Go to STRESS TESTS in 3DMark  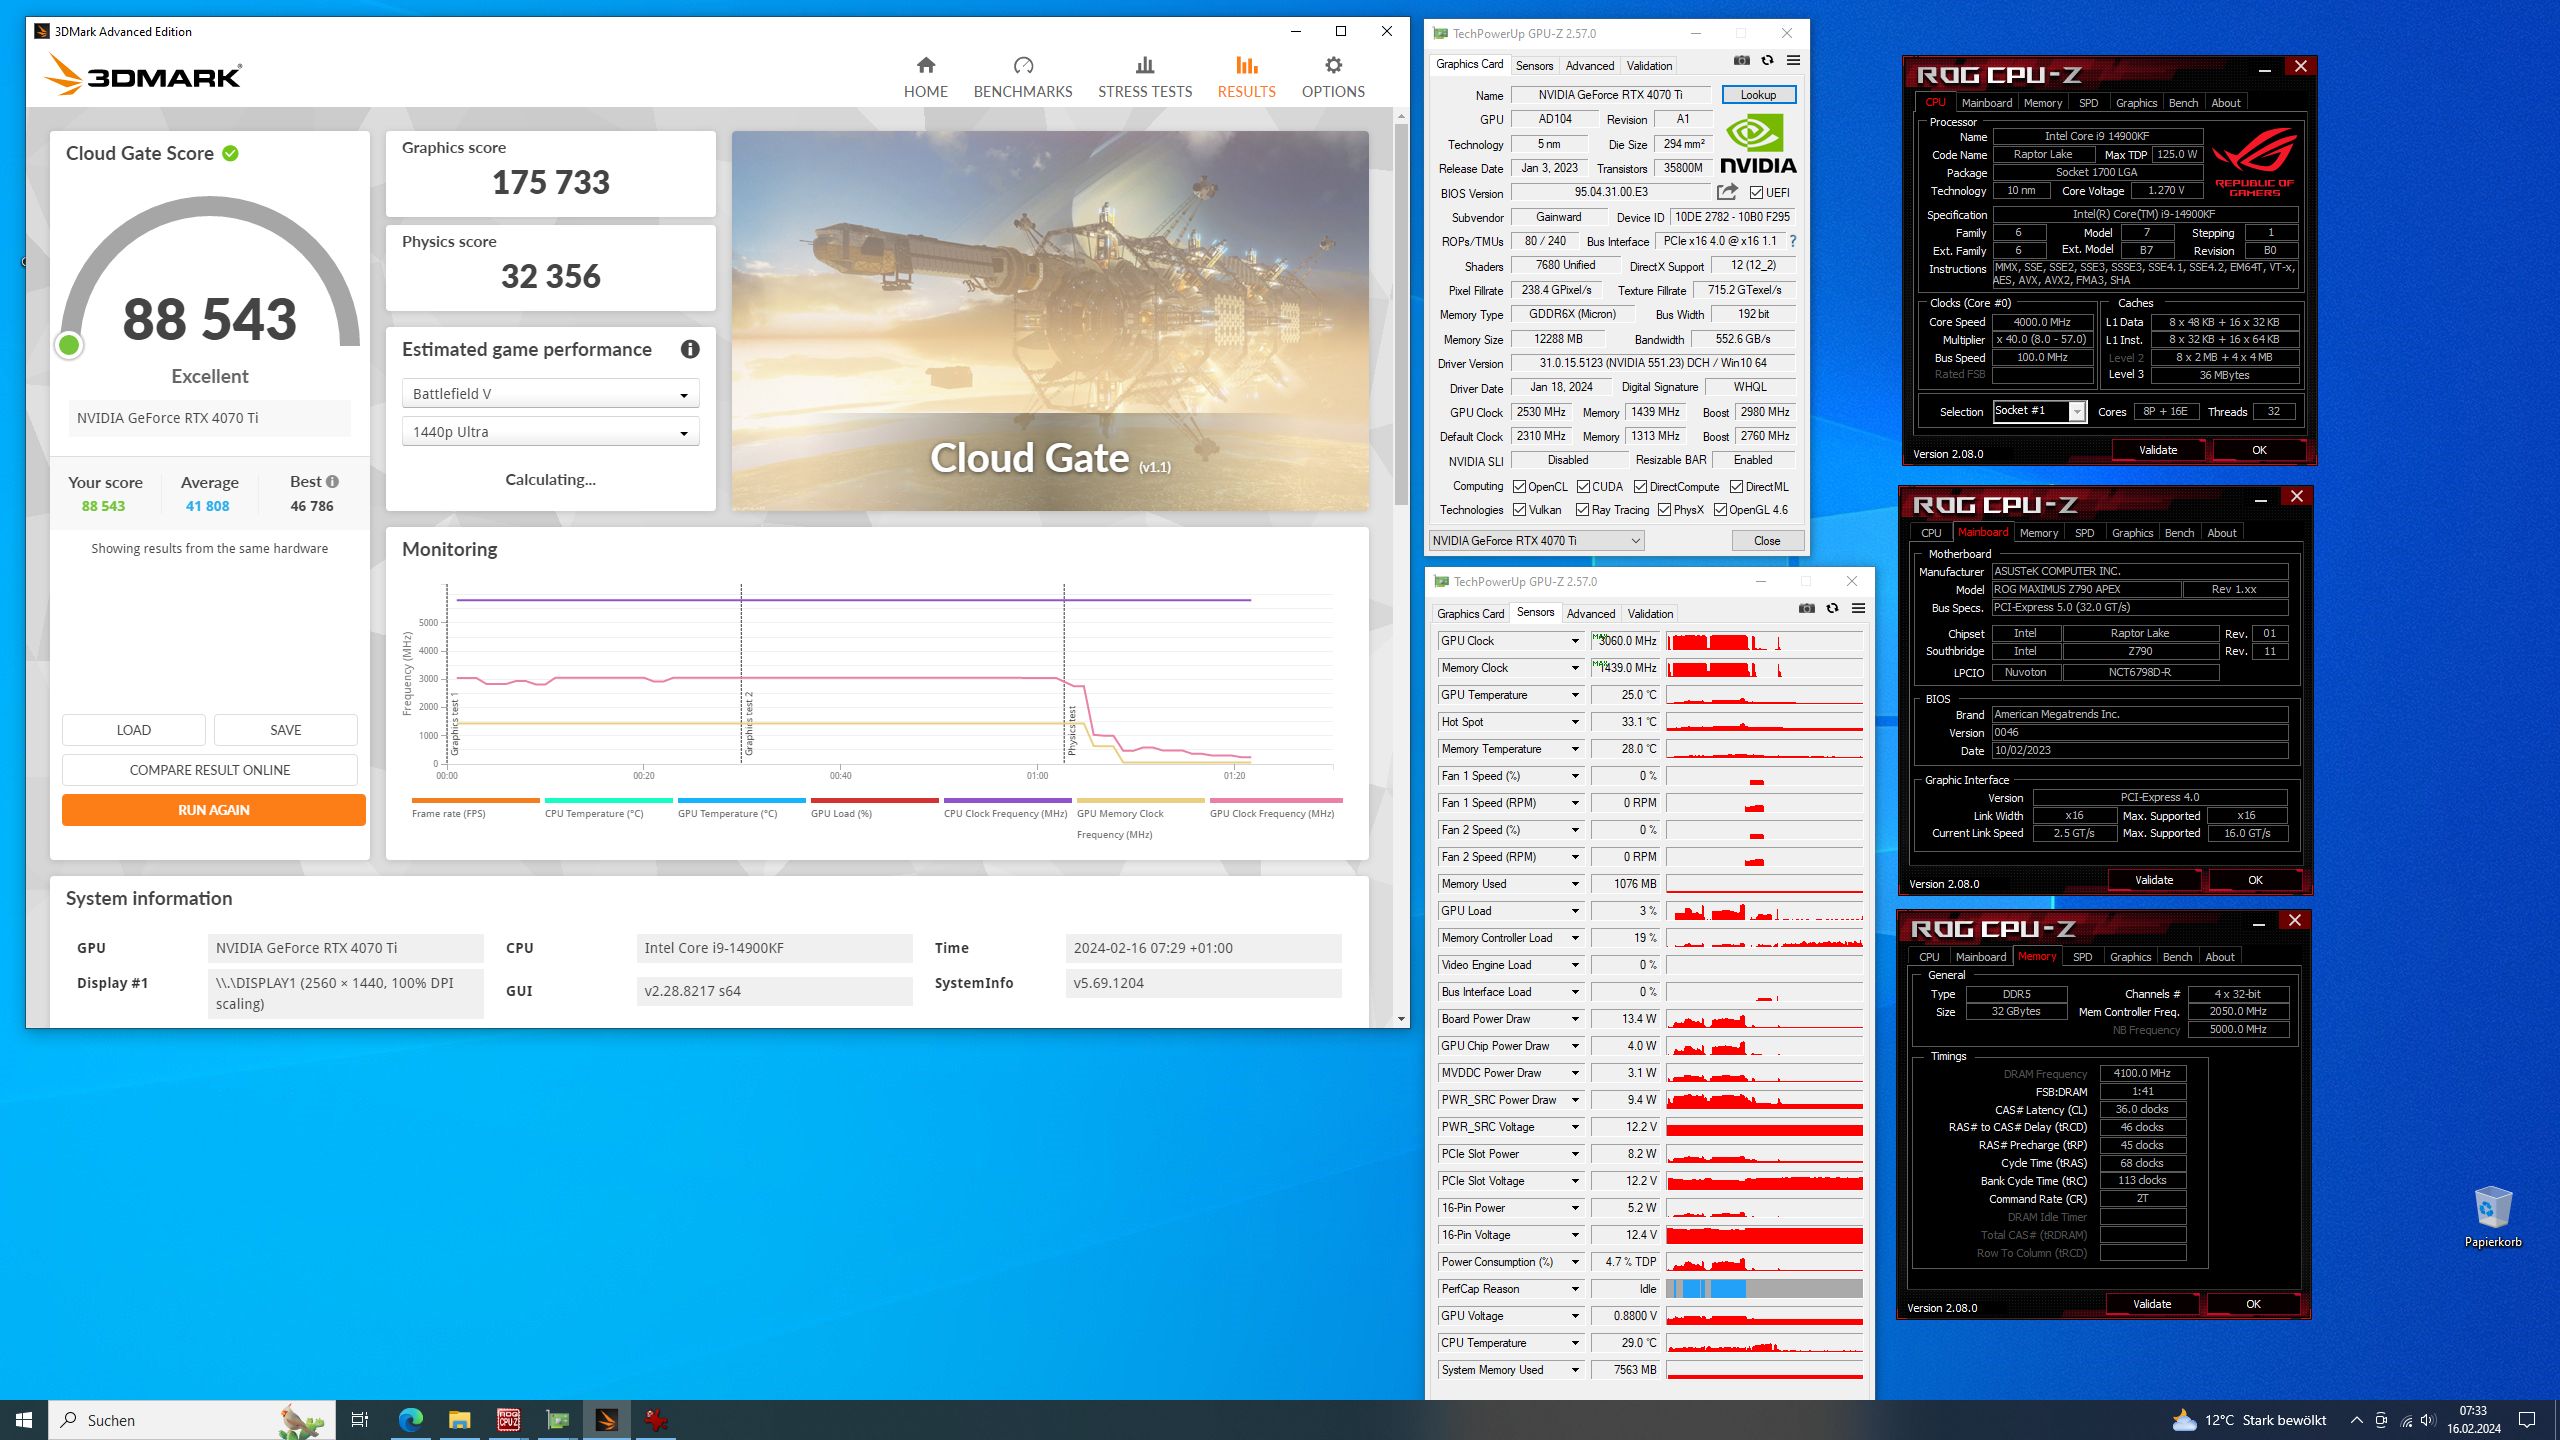(x=1144, y=77)
